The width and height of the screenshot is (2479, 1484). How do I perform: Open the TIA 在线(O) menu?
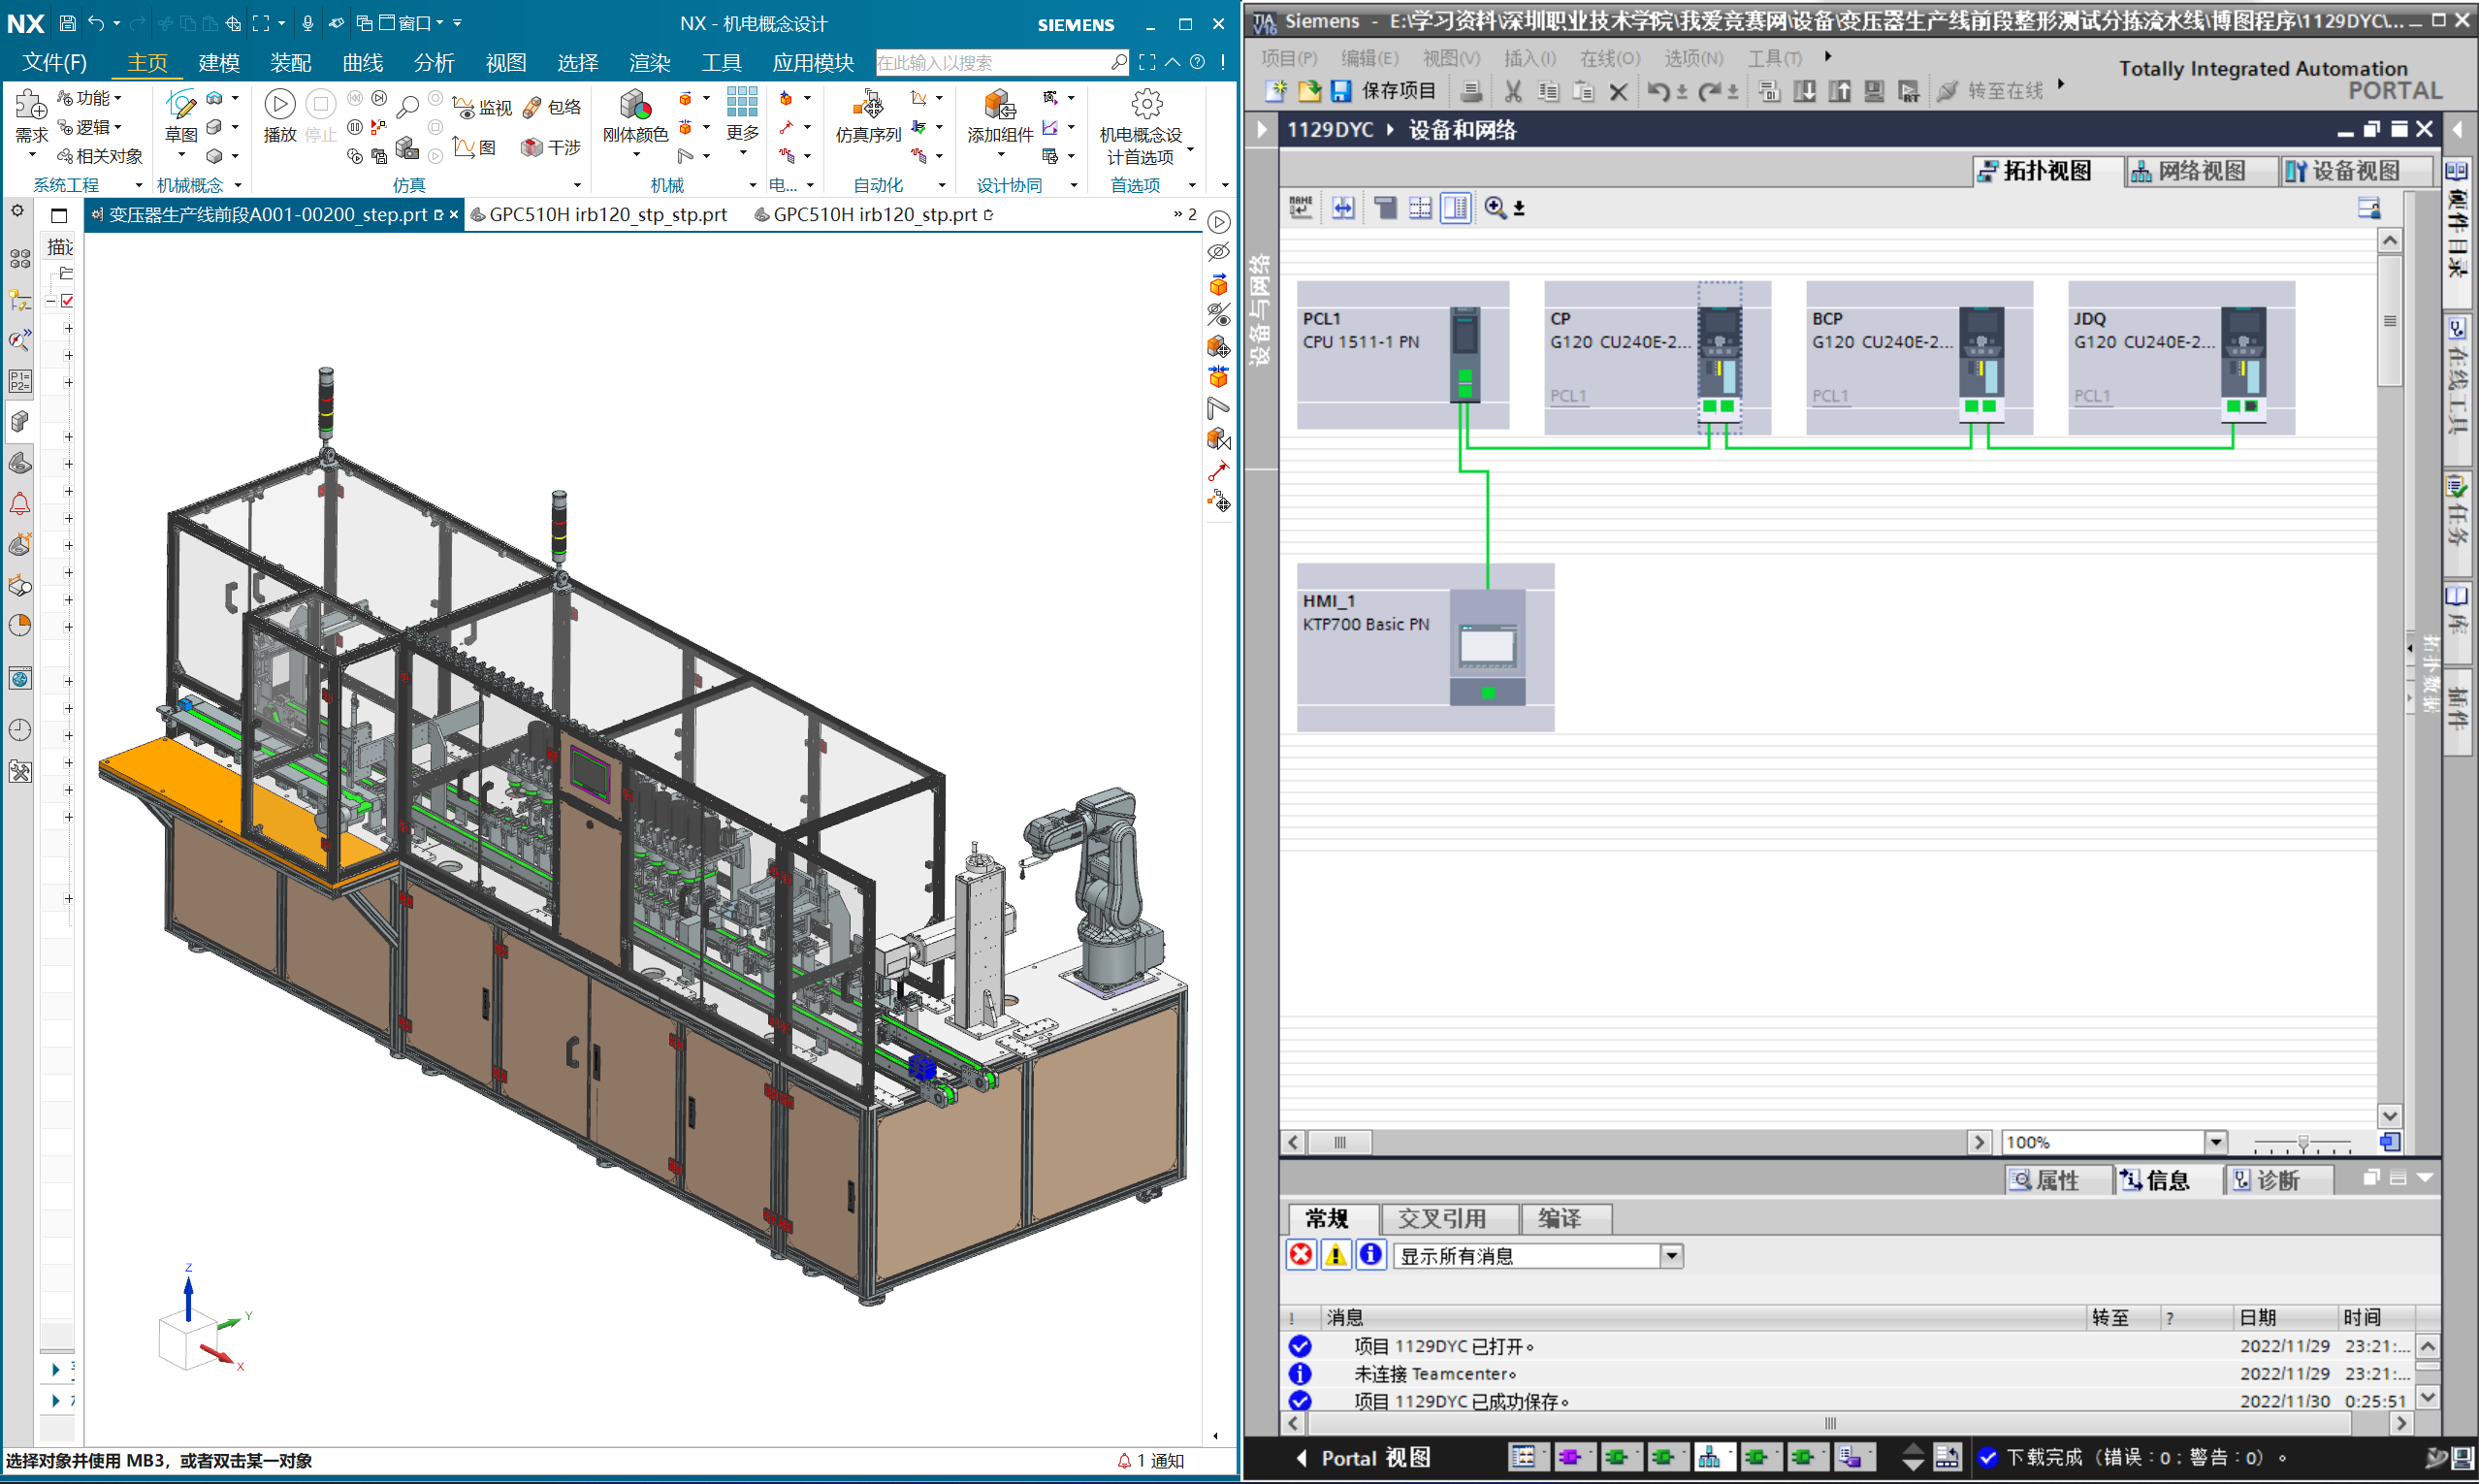click(1610, 58)
